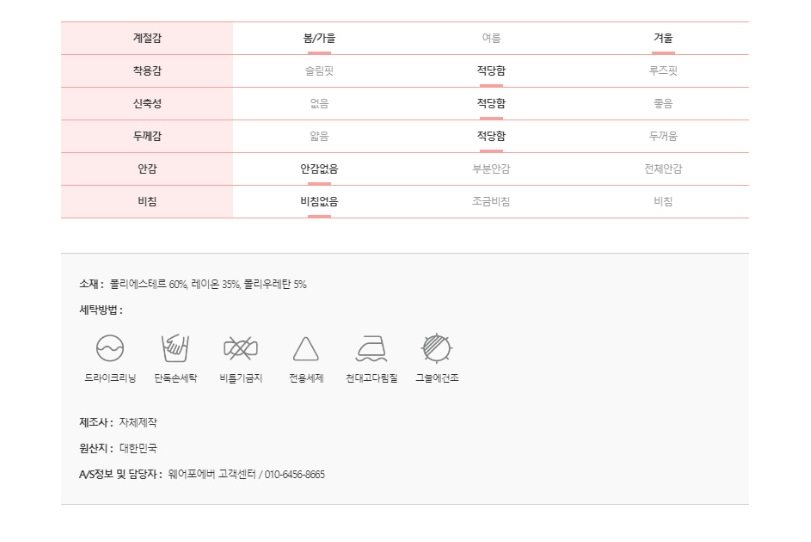
Task: Select the ironing with cloth (천대고다림질) icon
Action: pos(371,349)
